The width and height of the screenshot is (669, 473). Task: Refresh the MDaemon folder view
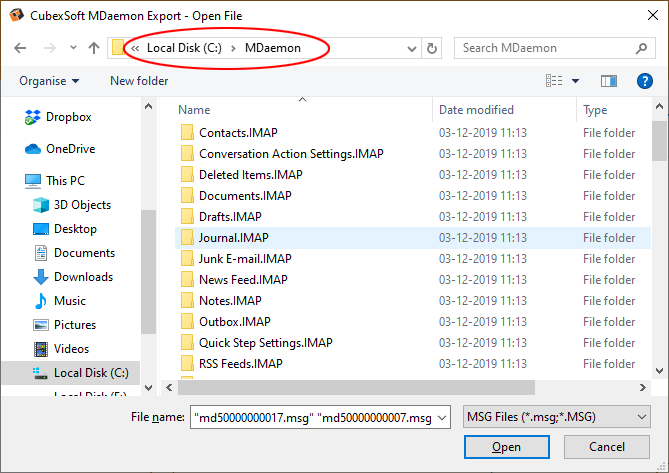click(x=432, y=48)
